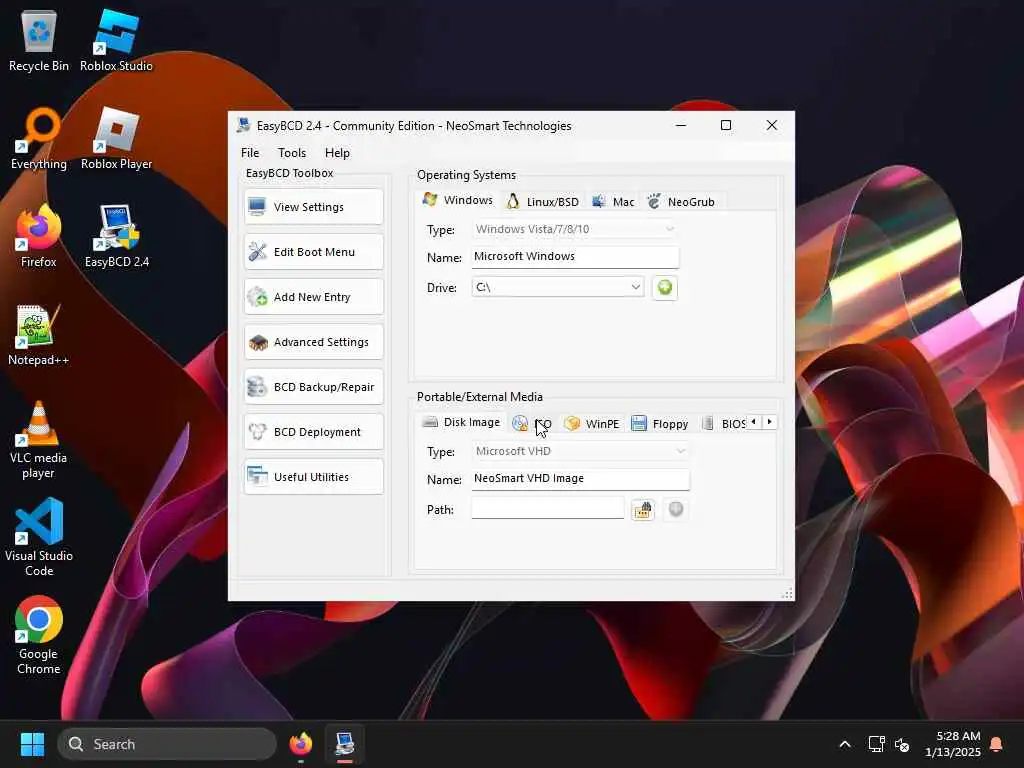Viewport: 1024px width, 768px height.
Task: Open BCD Backup/Repair
Action: (x=313, y=387)
